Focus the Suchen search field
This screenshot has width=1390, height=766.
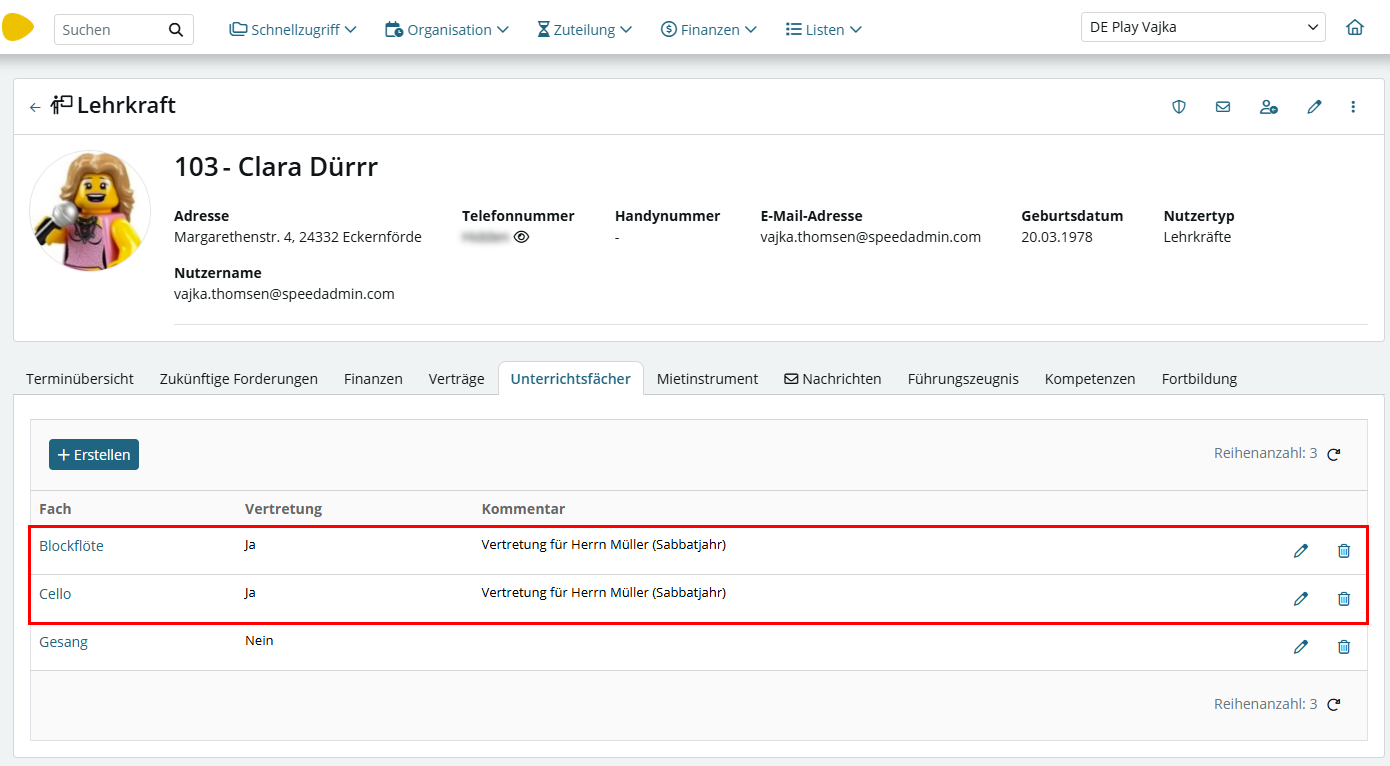point(111,30)
